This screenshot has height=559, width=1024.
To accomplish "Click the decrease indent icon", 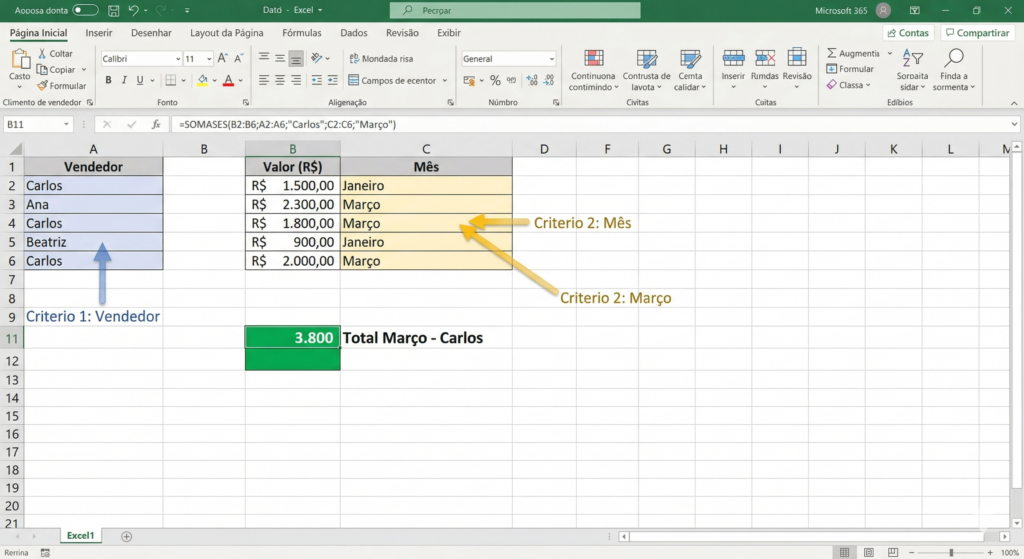I will 317,80.
